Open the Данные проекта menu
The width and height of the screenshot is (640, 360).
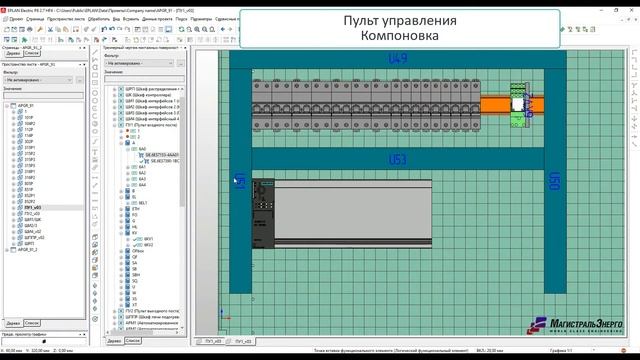point(157,19)
